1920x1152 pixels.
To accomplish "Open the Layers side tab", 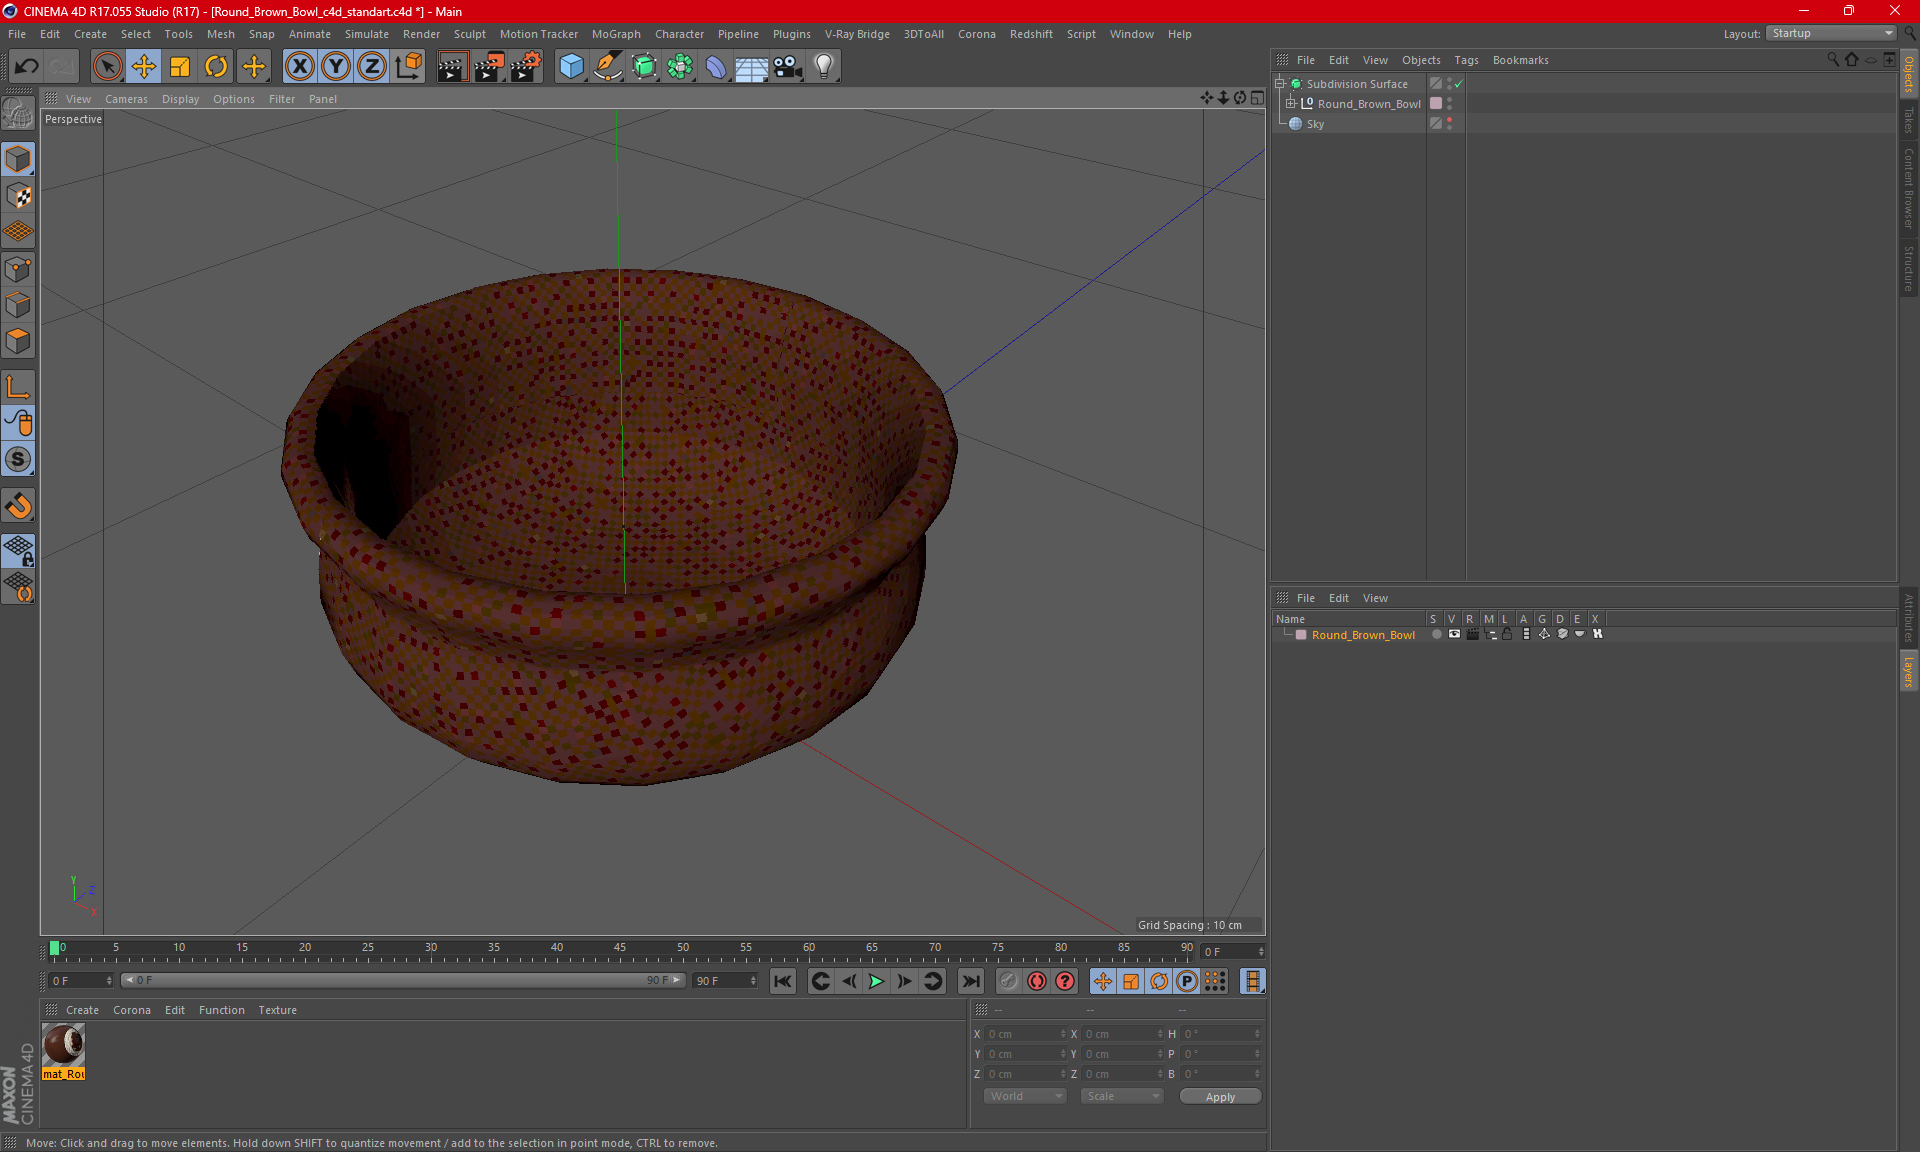I will tap(1909, 670).
